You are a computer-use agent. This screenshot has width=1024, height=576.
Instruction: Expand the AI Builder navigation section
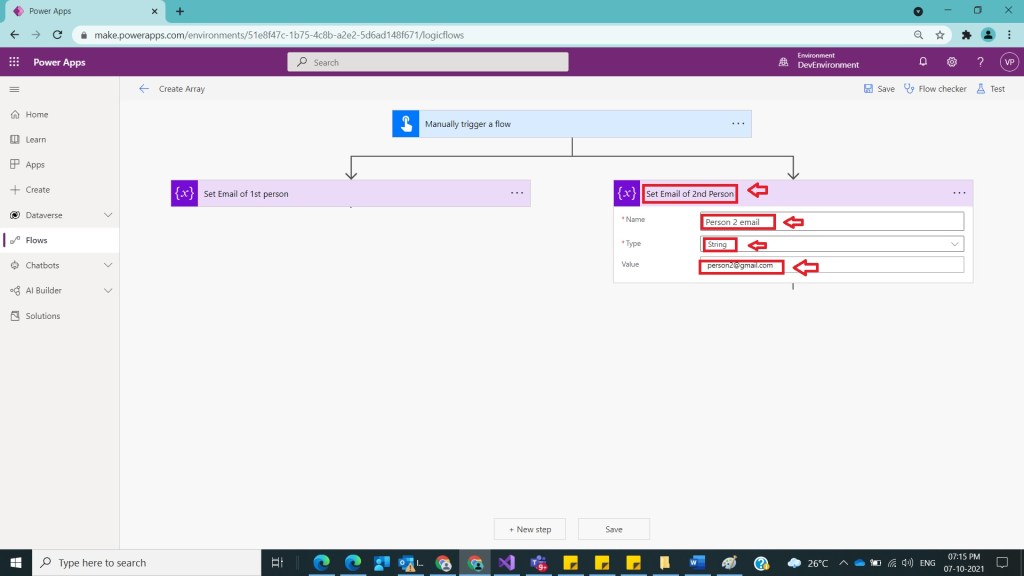[x=108, y=291]
